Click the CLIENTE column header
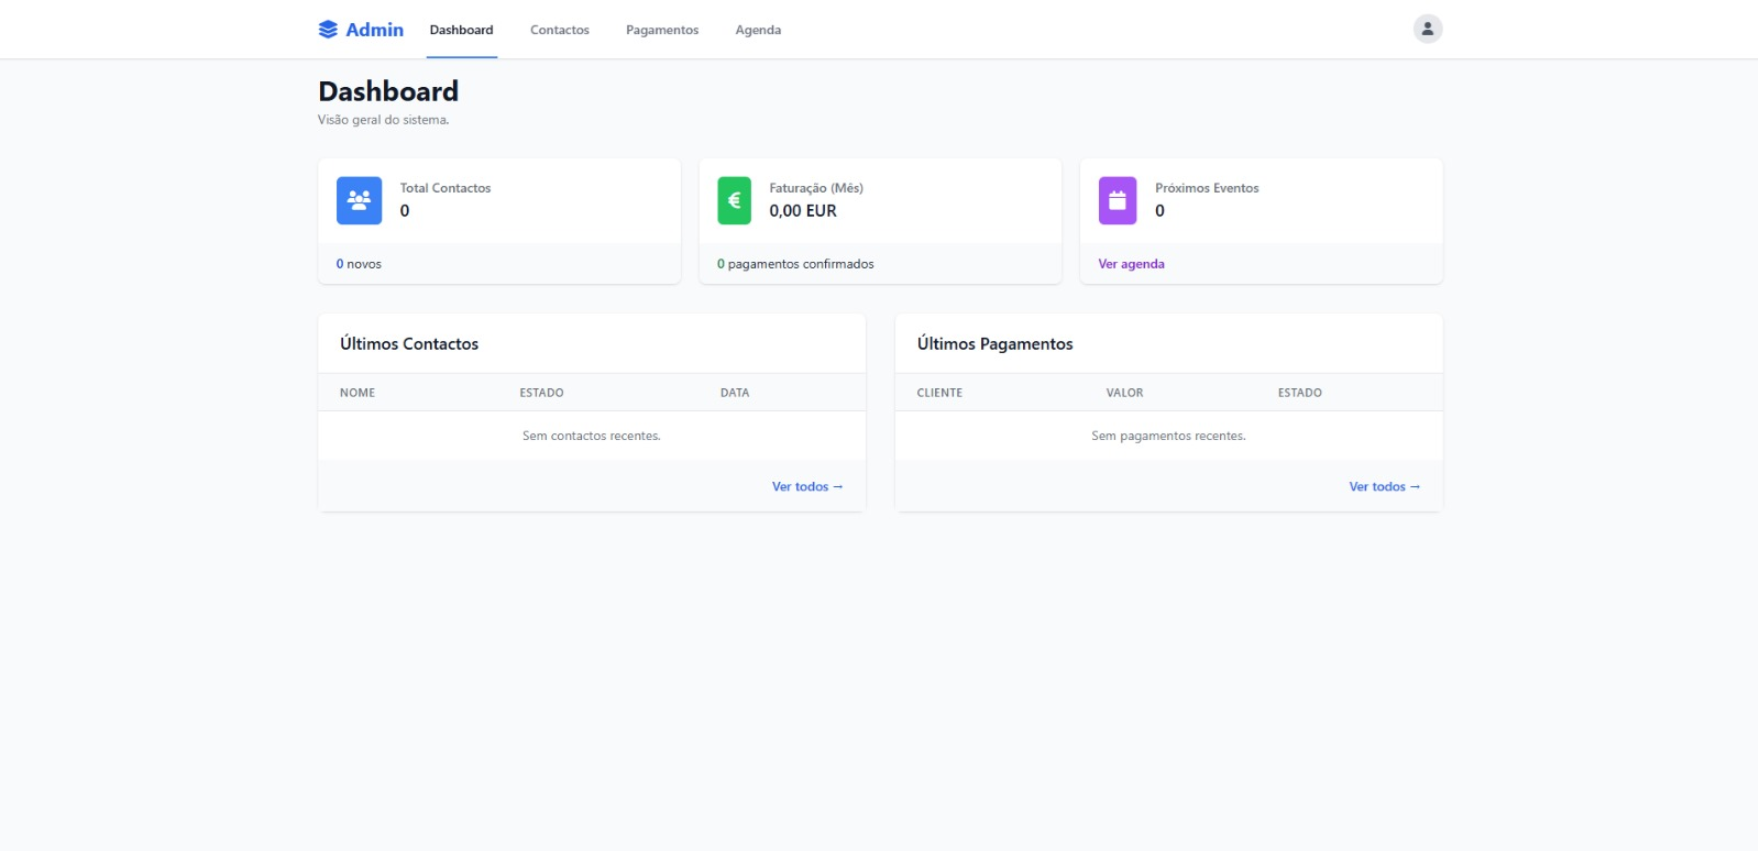 939,393
